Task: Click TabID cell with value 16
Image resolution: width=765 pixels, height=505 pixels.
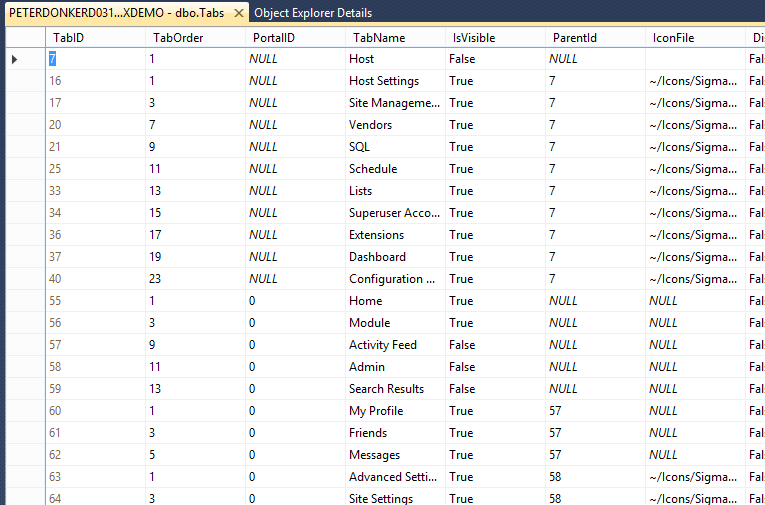Action: point(96,81)
